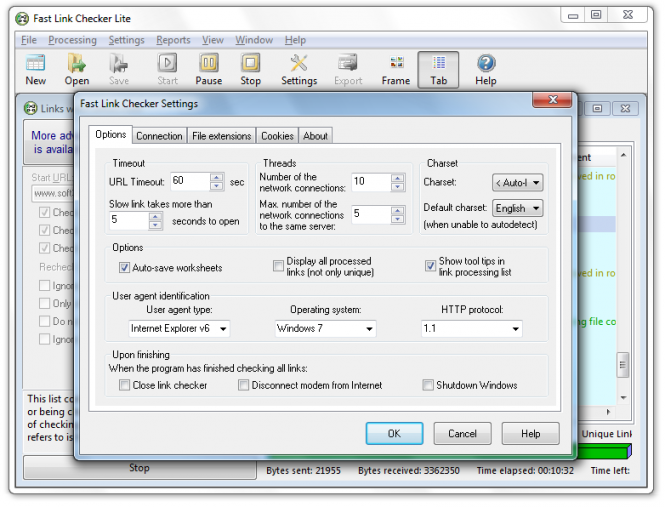665x507 pixels.
Task: Click the Stop button at window bottom
Action: point(140,468)
